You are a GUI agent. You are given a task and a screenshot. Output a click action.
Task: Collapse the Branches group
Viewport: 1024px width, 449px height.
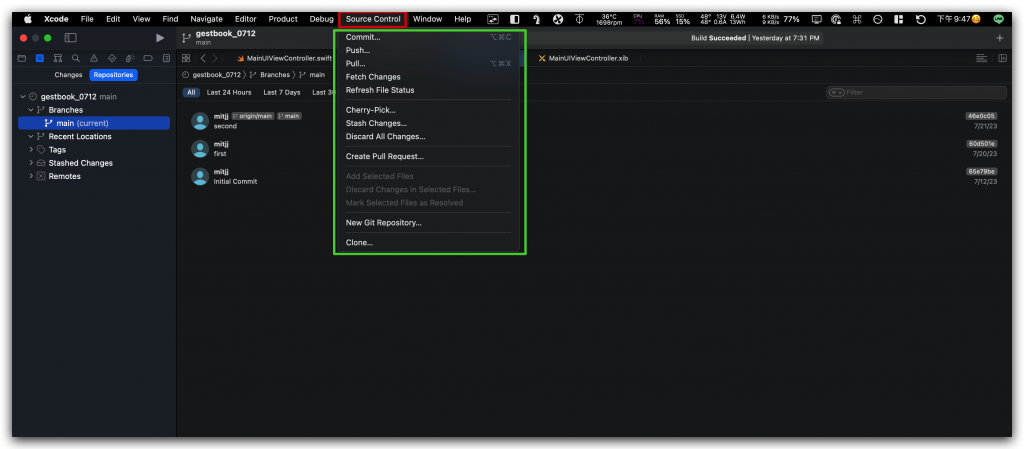(x=31, y=110)
